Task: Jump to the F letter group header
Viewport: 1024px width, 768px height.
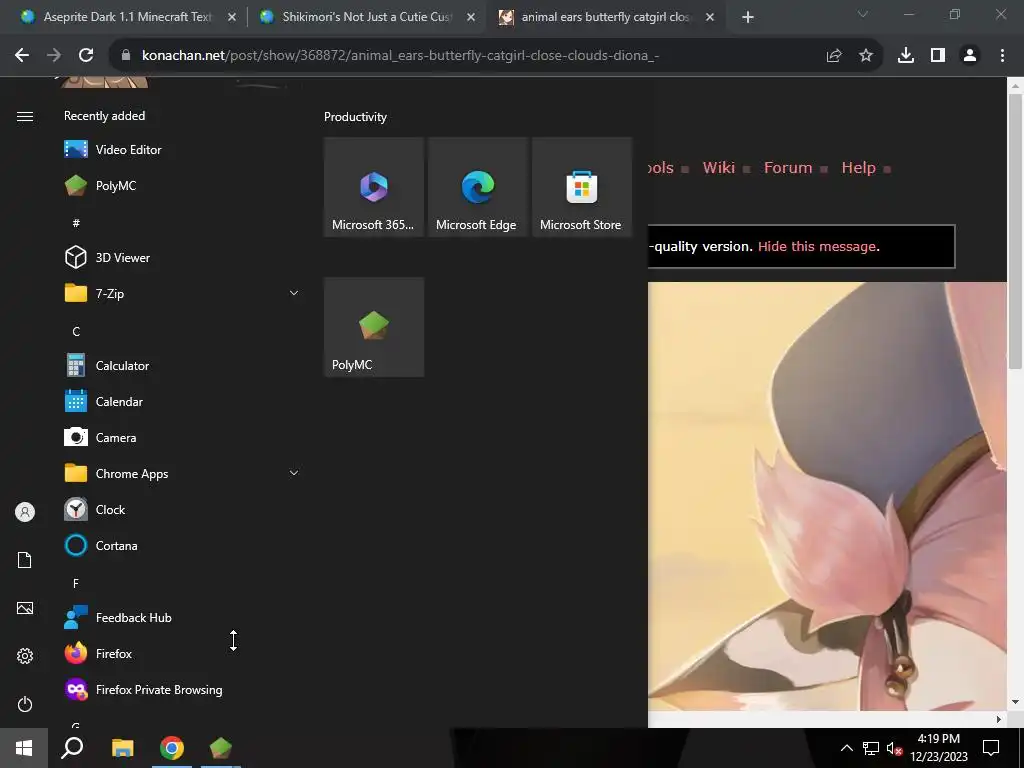Action: (x=76, y=583)
